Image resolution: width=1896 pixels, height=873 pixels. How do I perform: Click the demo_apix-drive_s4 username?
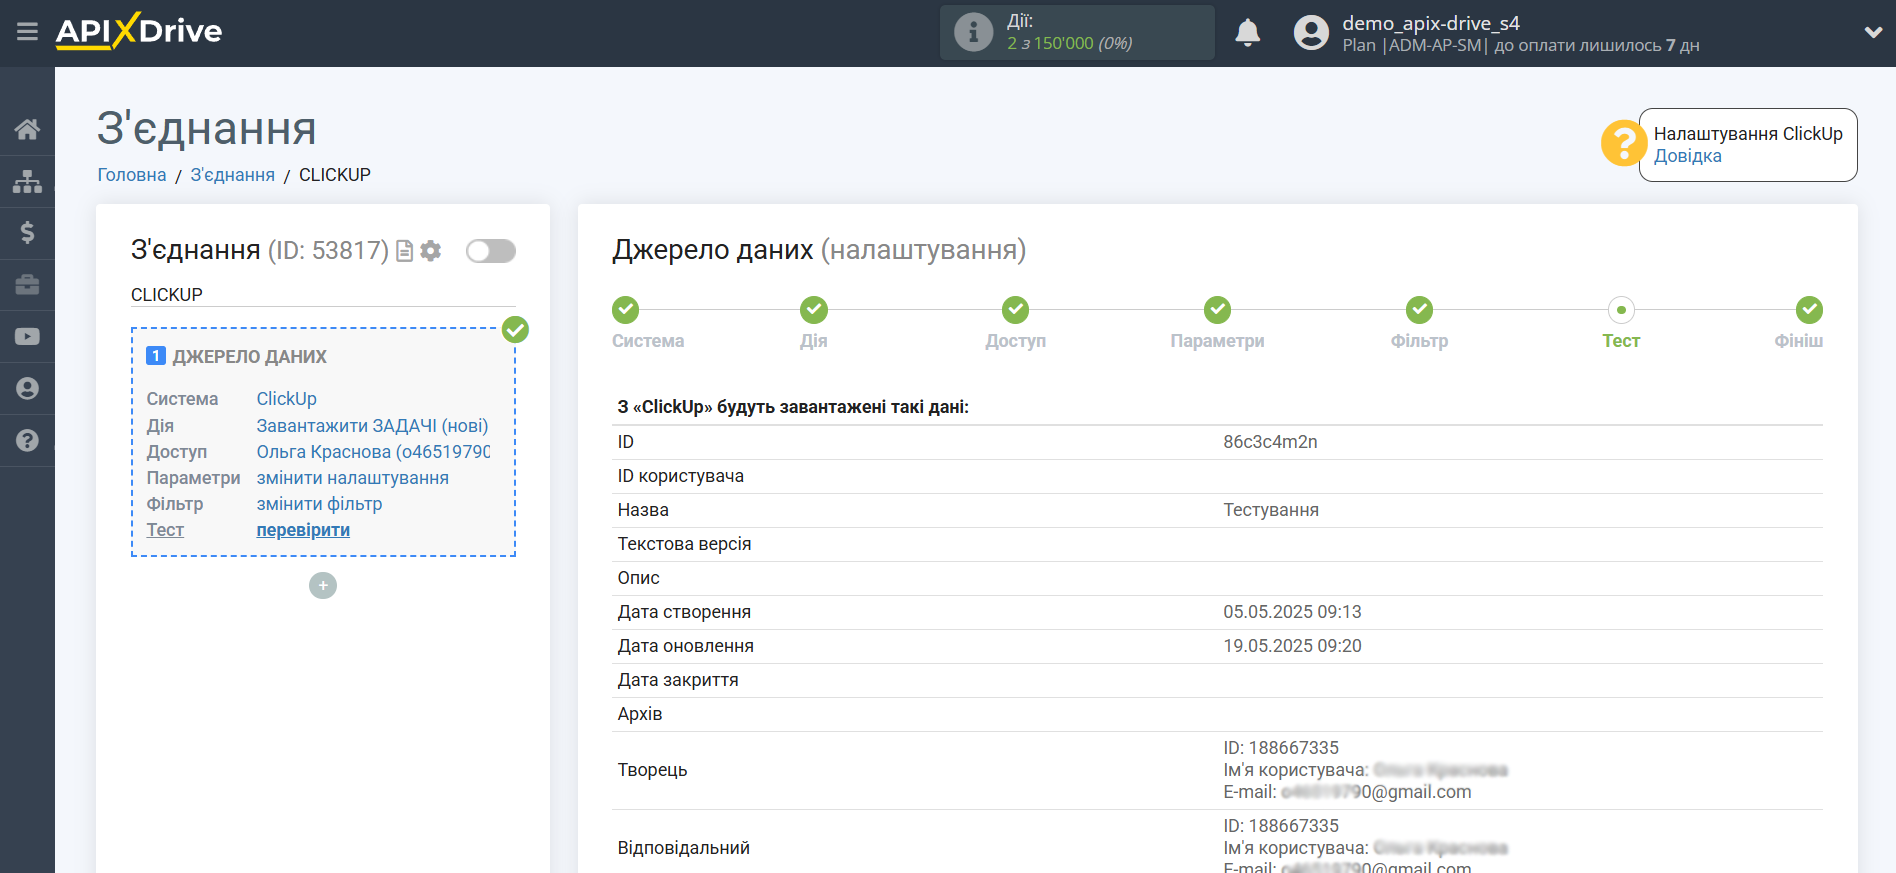click(1430, 23)
